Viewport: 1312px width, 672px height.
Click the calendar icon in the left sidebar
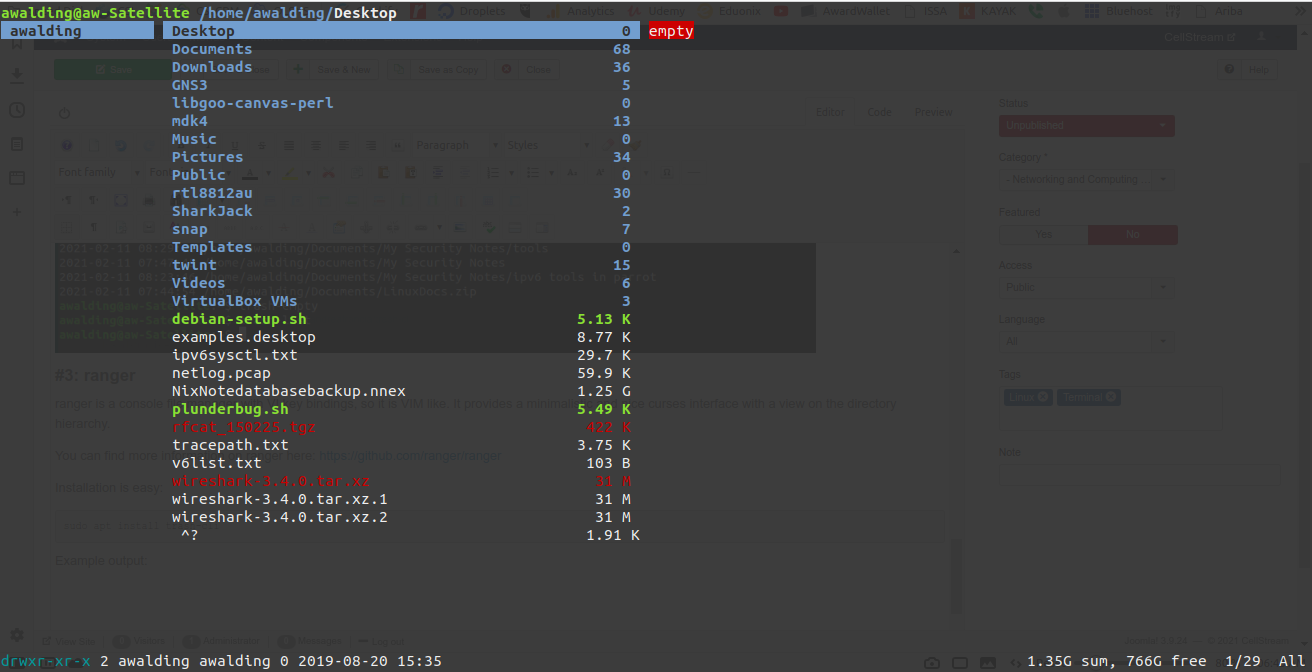point(17,178)
